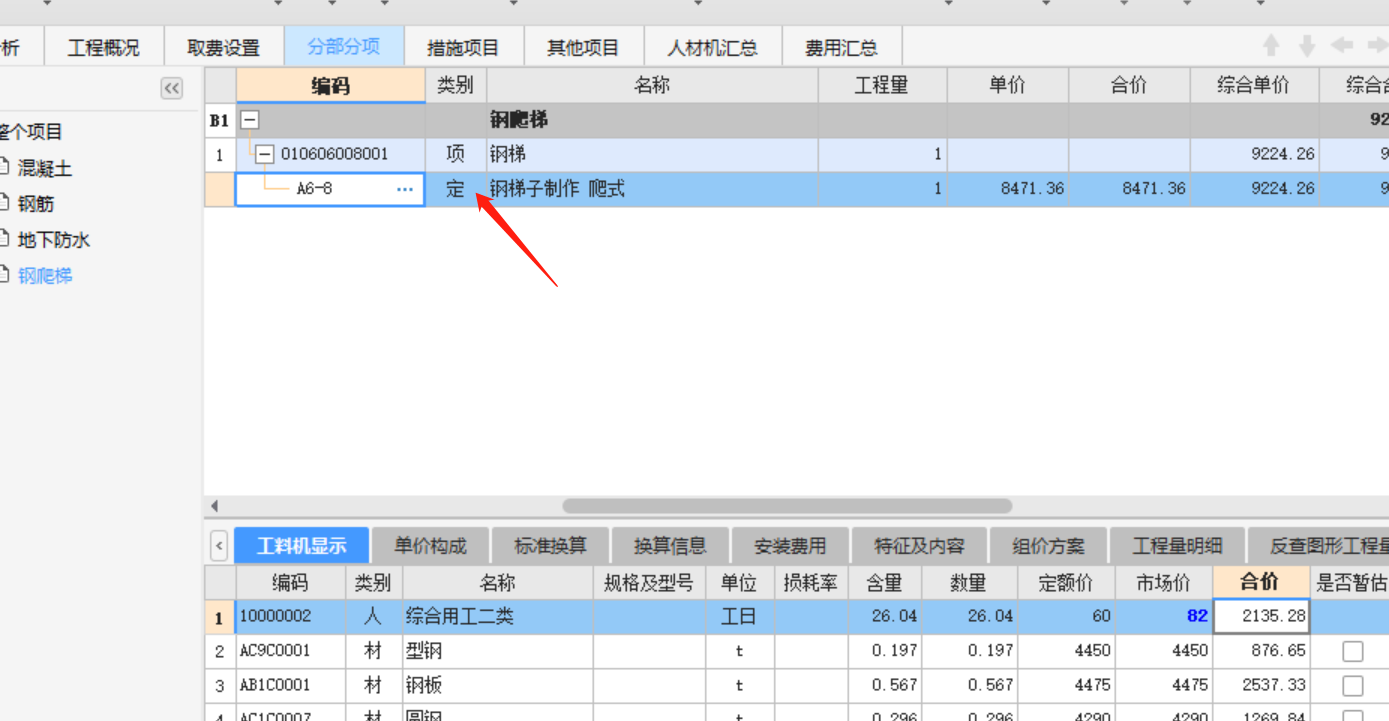The image size is (1389, 721).
Task: Click the 钢梯子制作 爬式 name cell
Action: (x=652, y=189)
